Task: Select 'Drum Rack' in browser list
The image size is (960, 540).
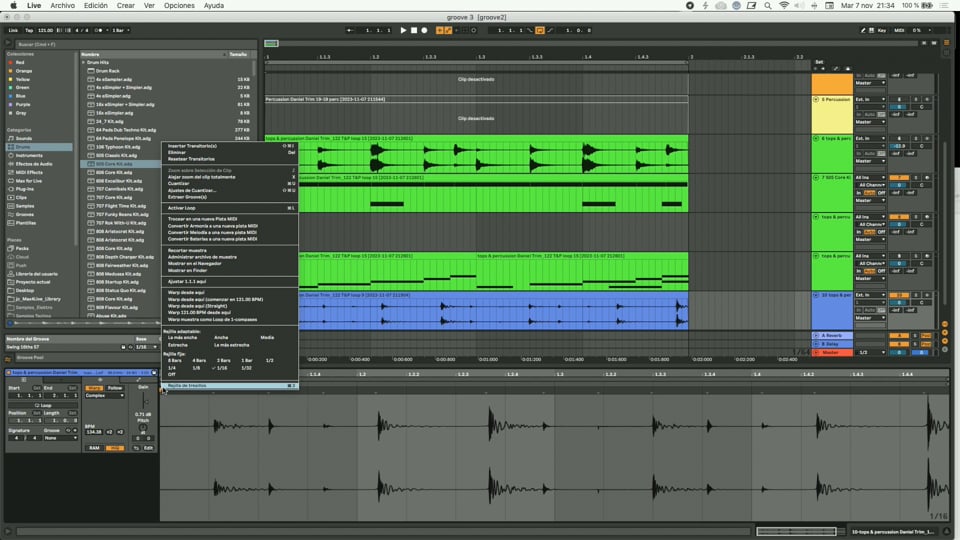Action: coord(107,71)
